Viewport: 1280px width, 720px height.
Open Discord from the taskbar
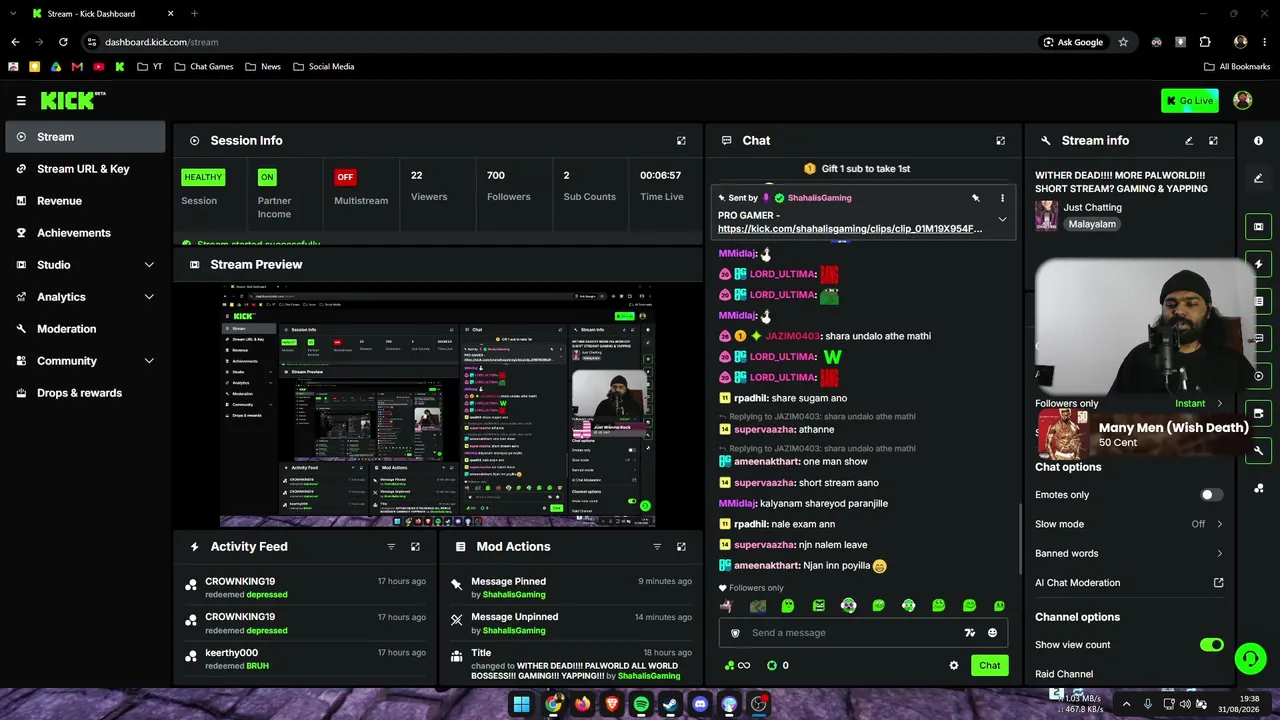700,704
